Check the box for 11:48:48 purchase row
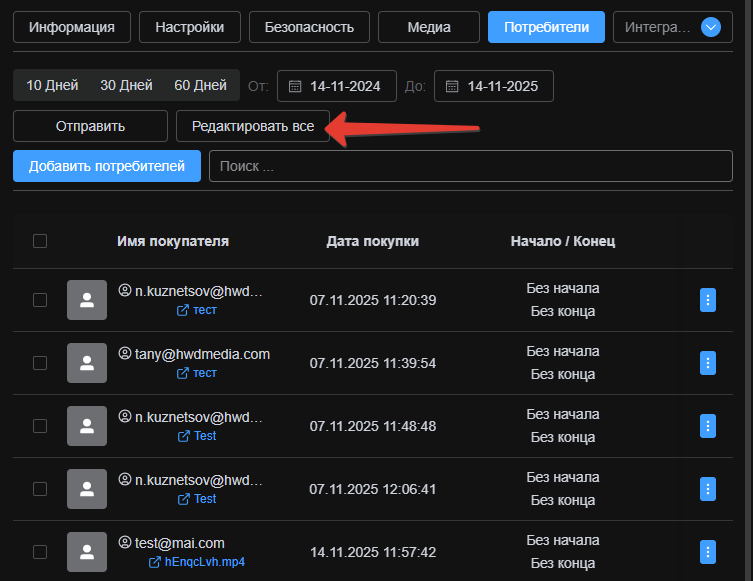The width and height of the screenshot is (753, 581). click(x=40, y=426)
